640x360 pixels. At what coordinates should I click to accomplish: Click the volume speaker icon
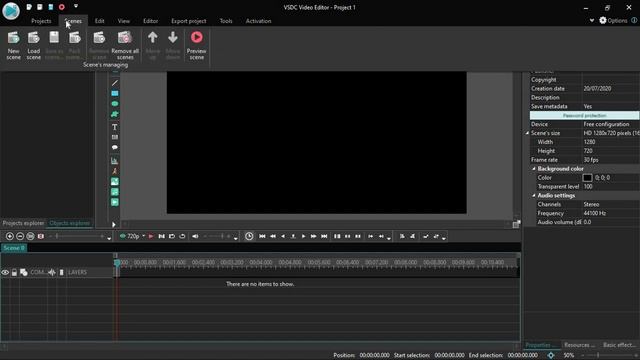(x=195, y=236)
